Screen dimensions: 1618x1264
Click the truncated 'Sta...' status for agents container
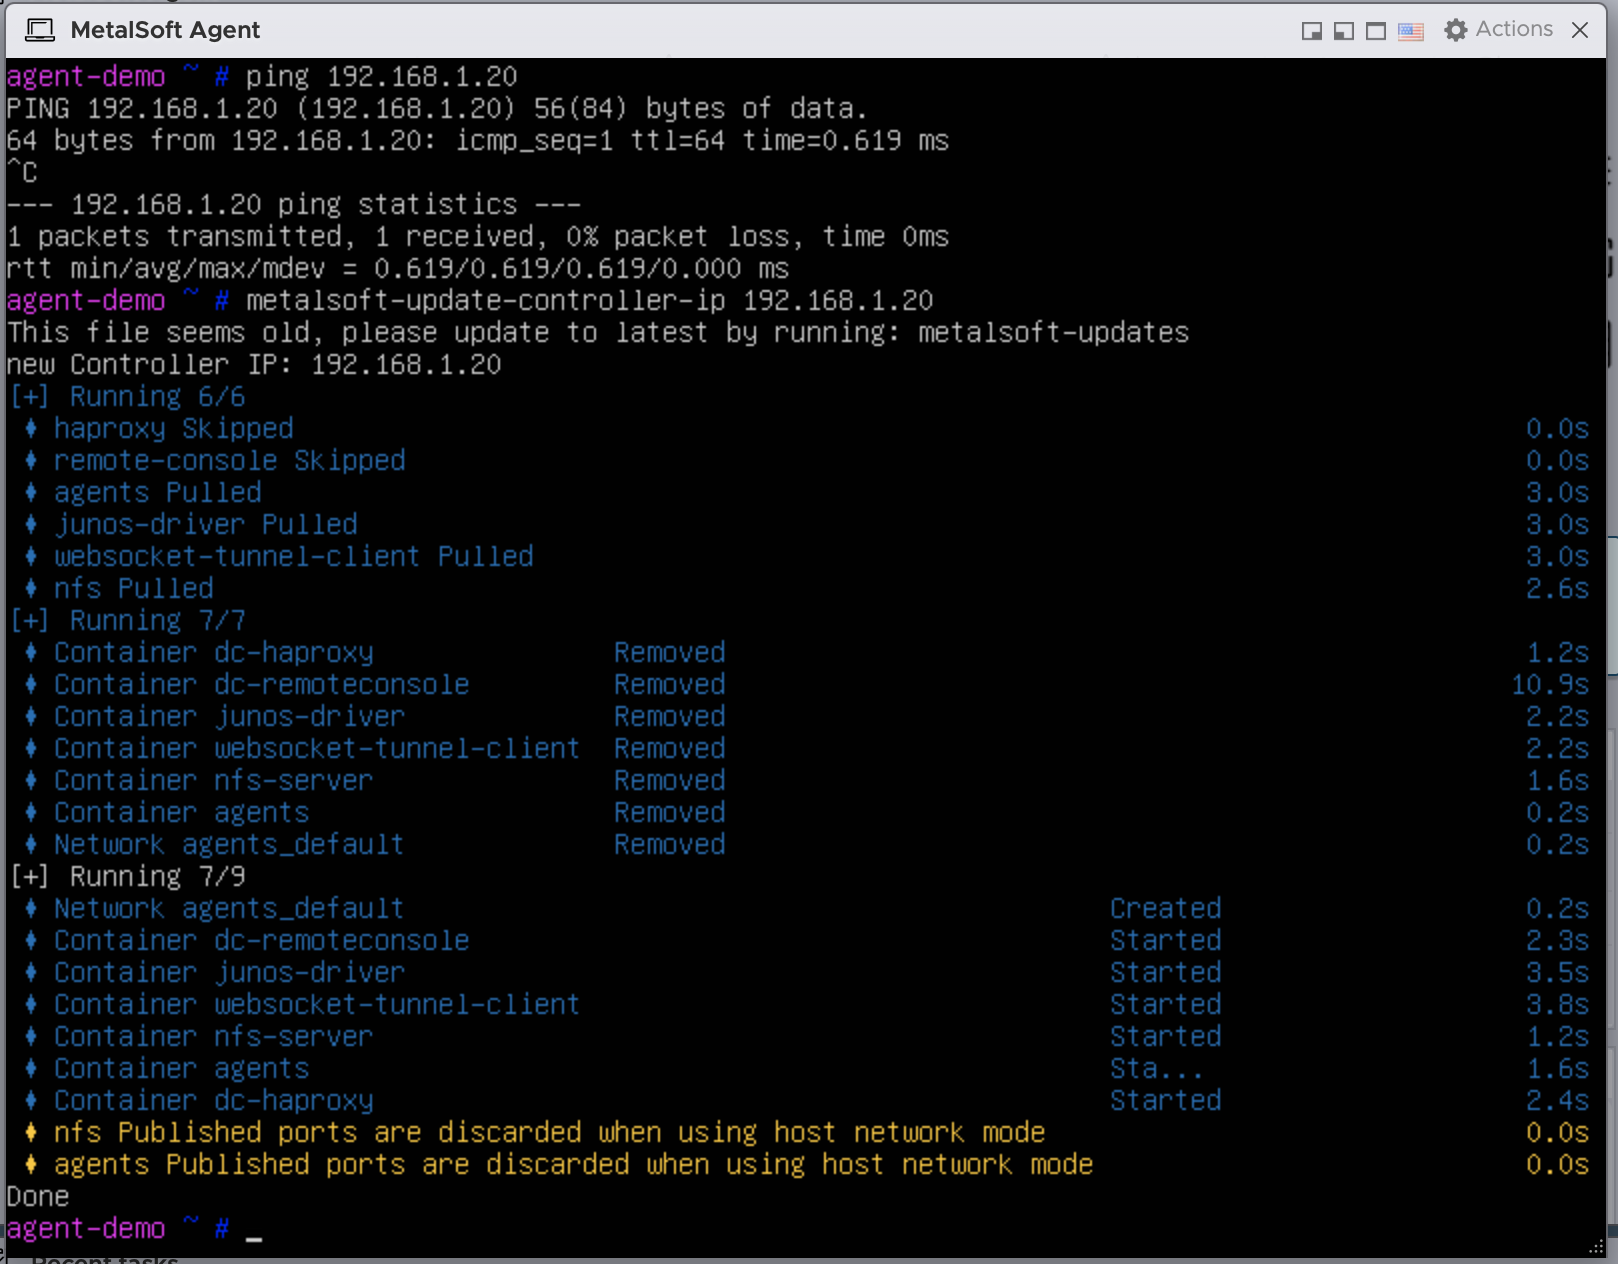click(x=1155, y=1069)
